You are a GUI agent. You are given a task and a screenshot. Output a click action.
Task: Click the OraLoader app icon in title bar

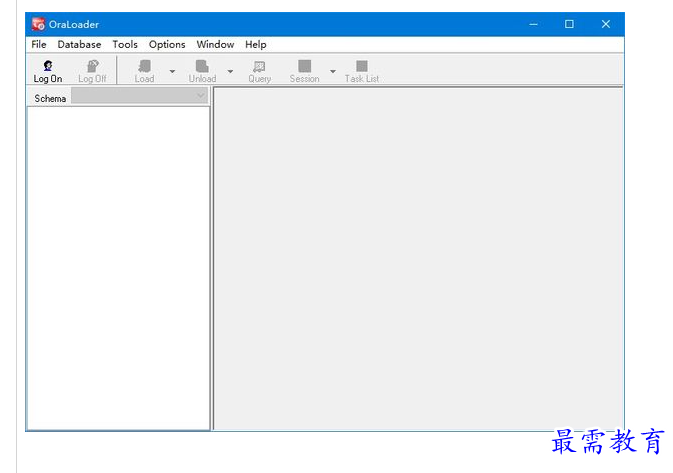[38, 24]
